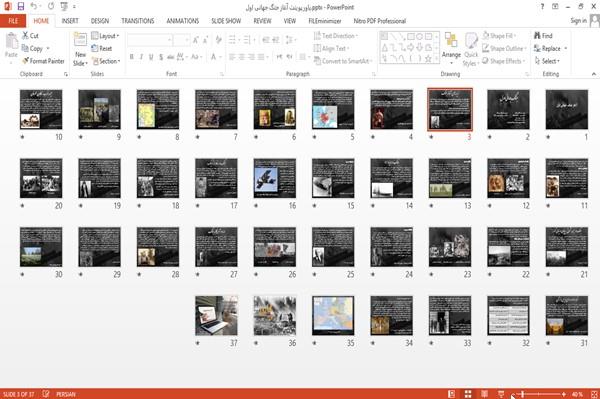Expand Text Direction dropdown
Screen dimensions: 600x399
pyautogui.click(x=336, y=36)
